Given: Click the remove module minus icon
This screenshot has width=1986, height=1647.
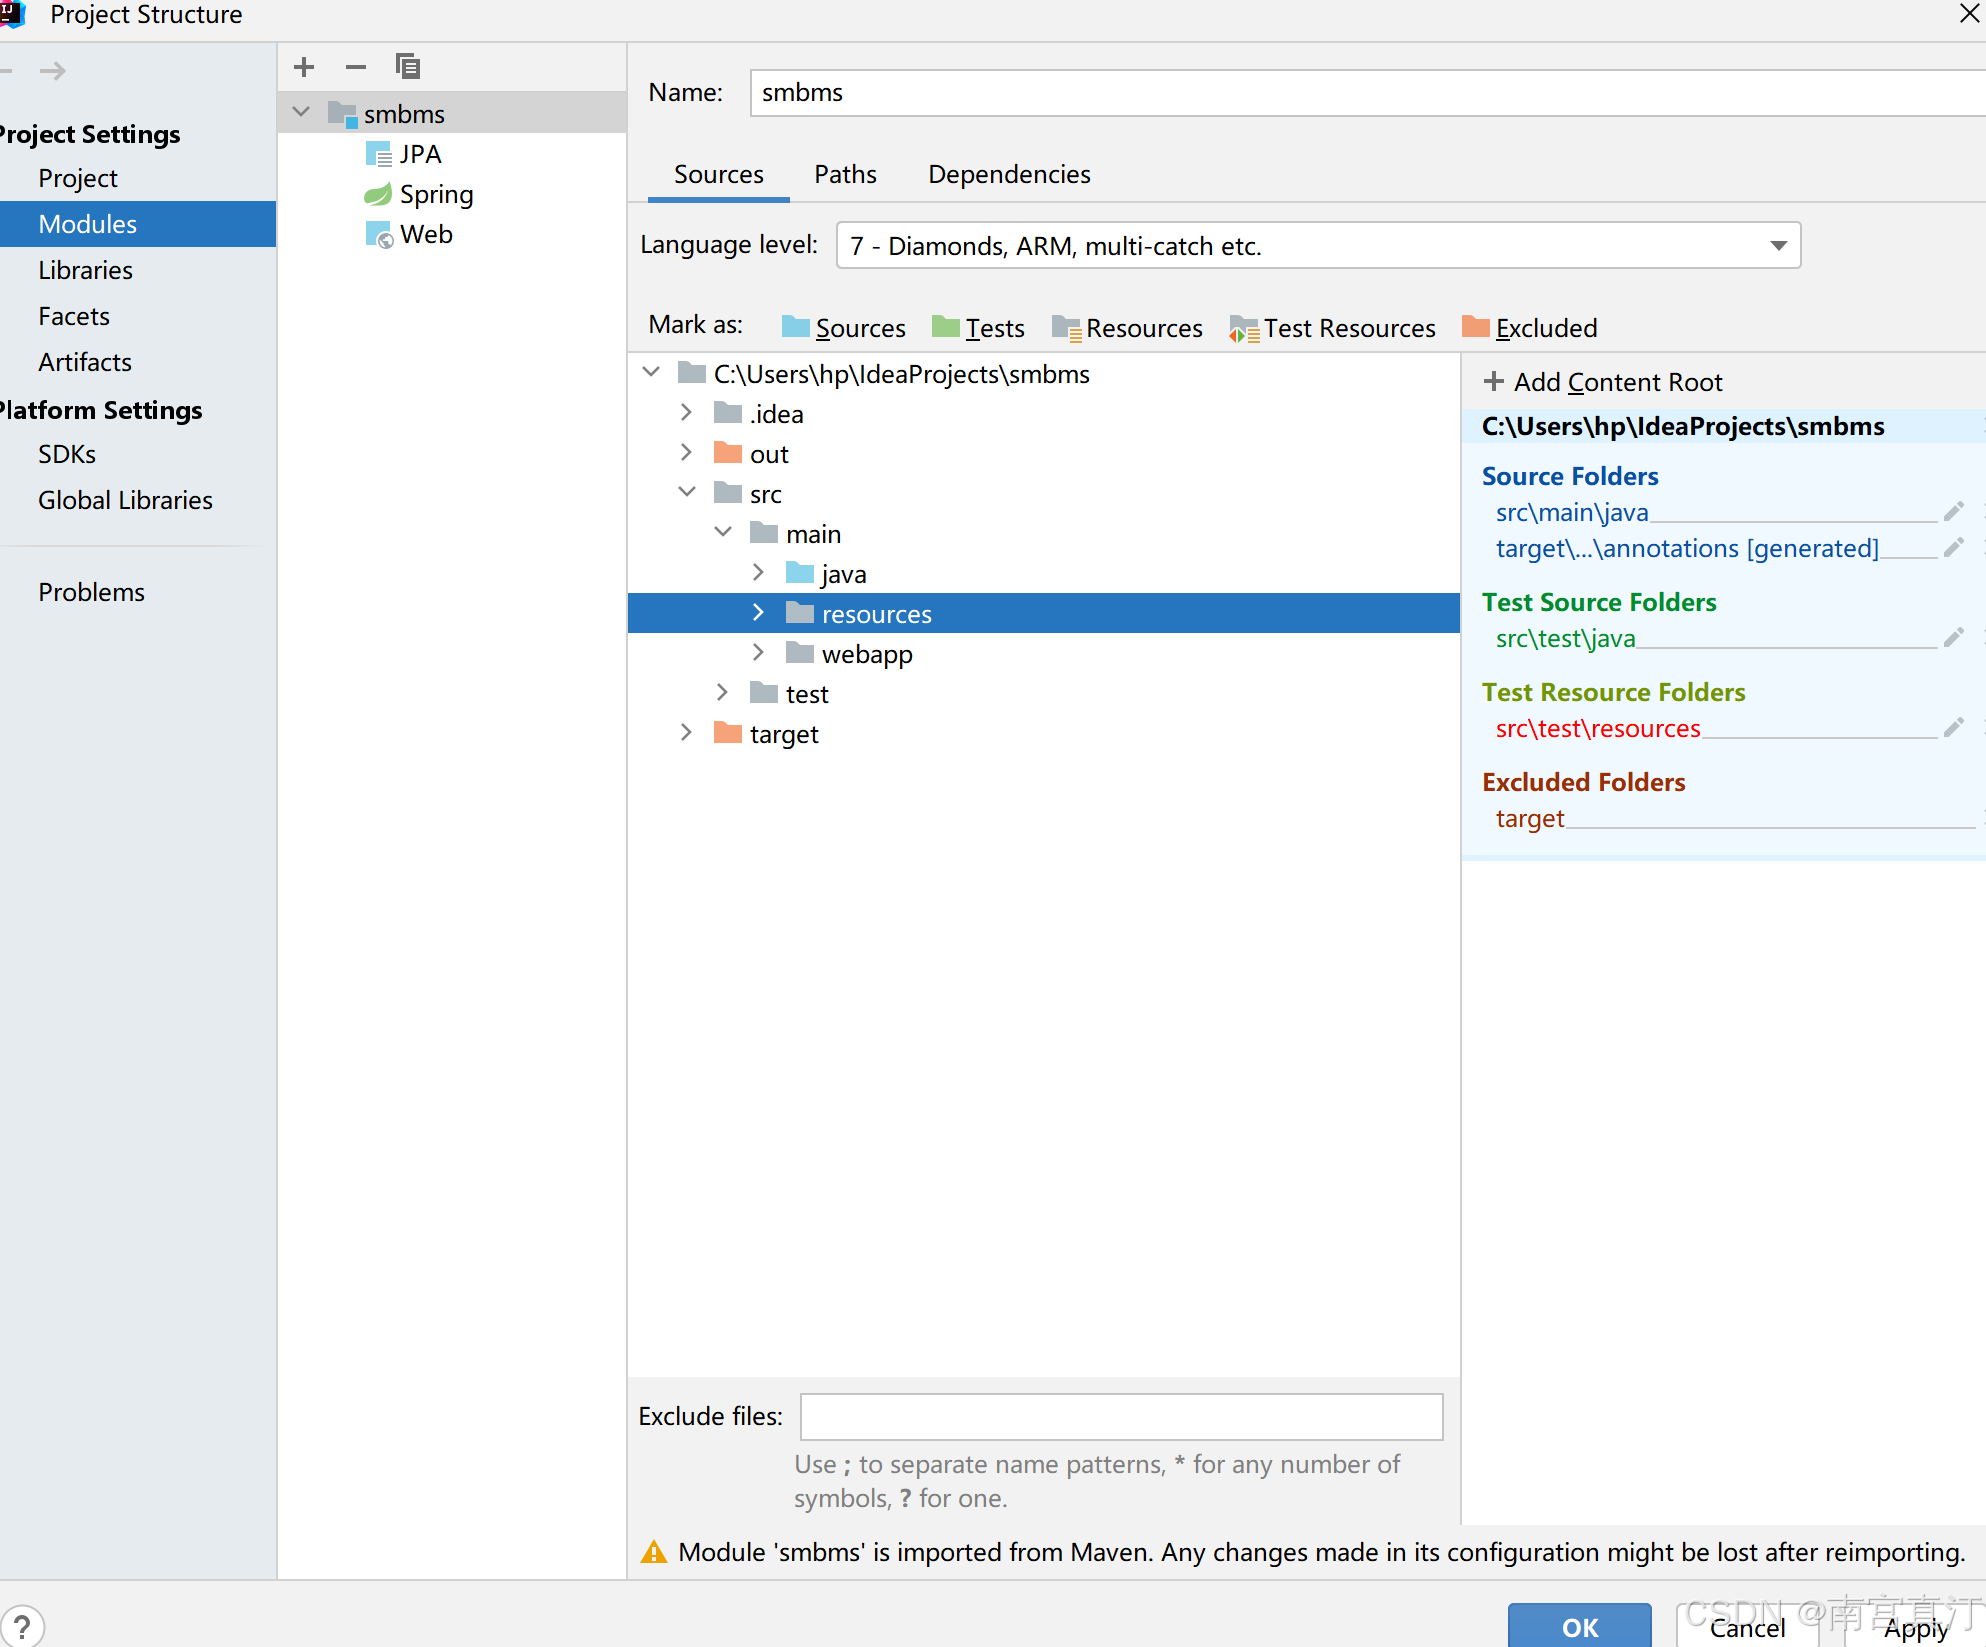Looking at the screenshot, I should coord(356,67).
